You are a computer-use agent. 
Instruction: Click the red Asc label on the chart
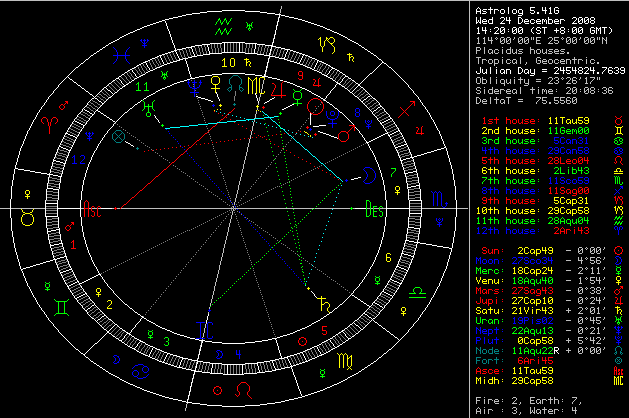click(x=94, y=210)
